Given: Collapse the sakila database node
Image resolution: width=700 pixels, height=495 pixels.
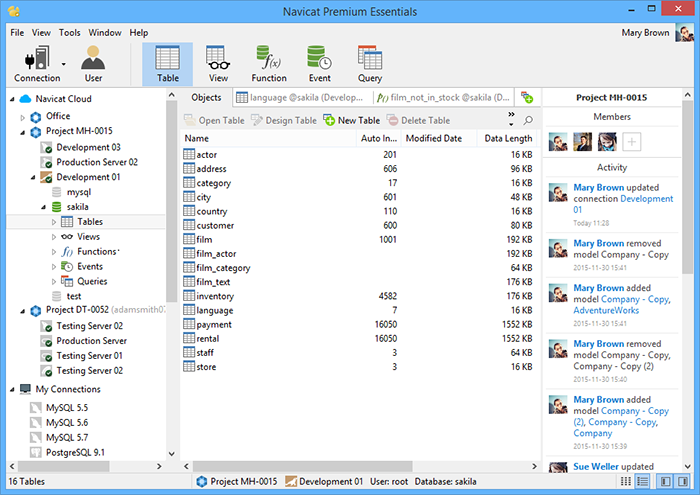Looking at the screenshot, I should coord(43,207).
